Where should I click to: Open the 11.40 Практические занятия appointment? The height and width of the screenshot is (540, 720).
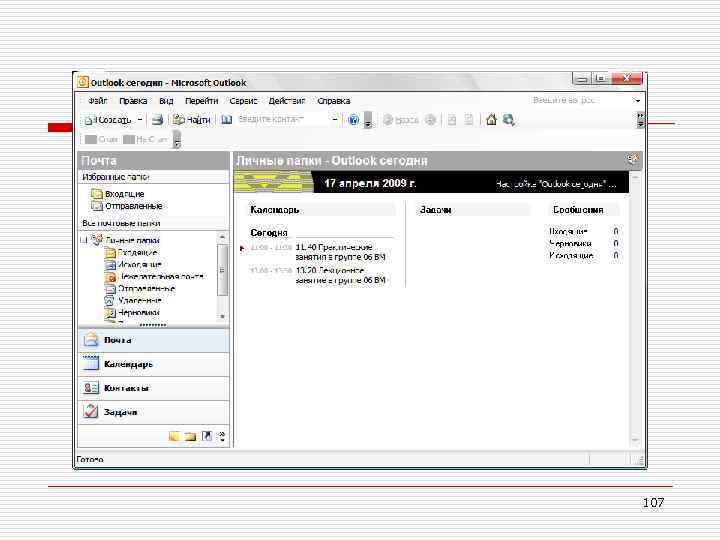click(340, 252)
